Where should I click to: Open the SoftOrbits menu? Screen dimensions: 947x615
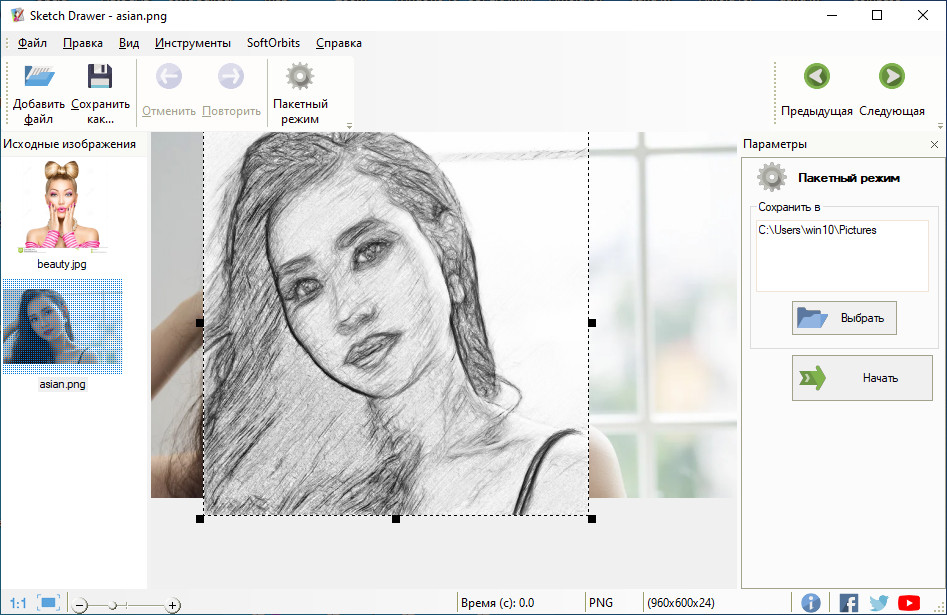click(x=273, y=43)
